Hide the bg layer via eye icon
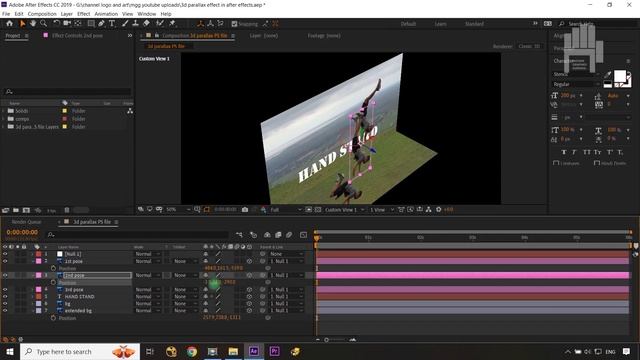The width and height of the screenshot is (640, 360). [x=5, y=304]
